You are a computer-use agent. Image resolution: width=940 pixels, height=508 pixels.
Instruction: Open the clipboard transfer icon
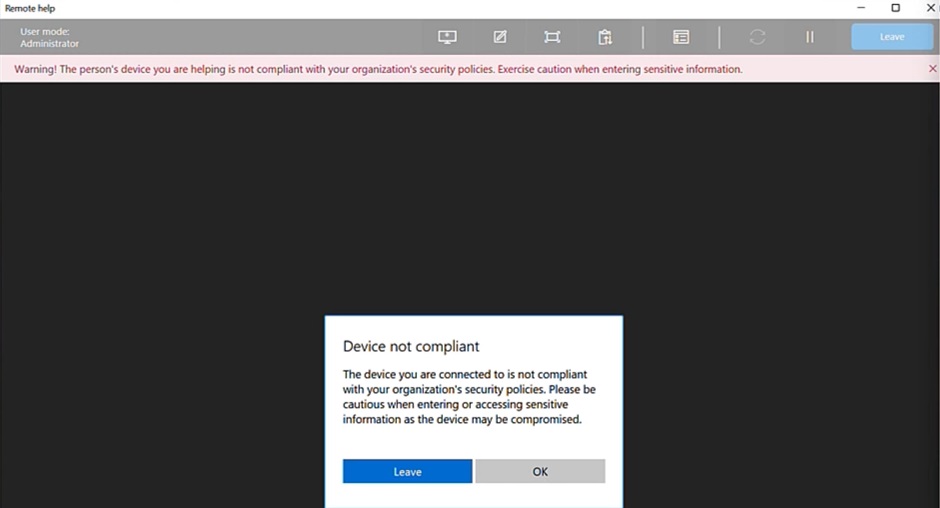[605, 37]
